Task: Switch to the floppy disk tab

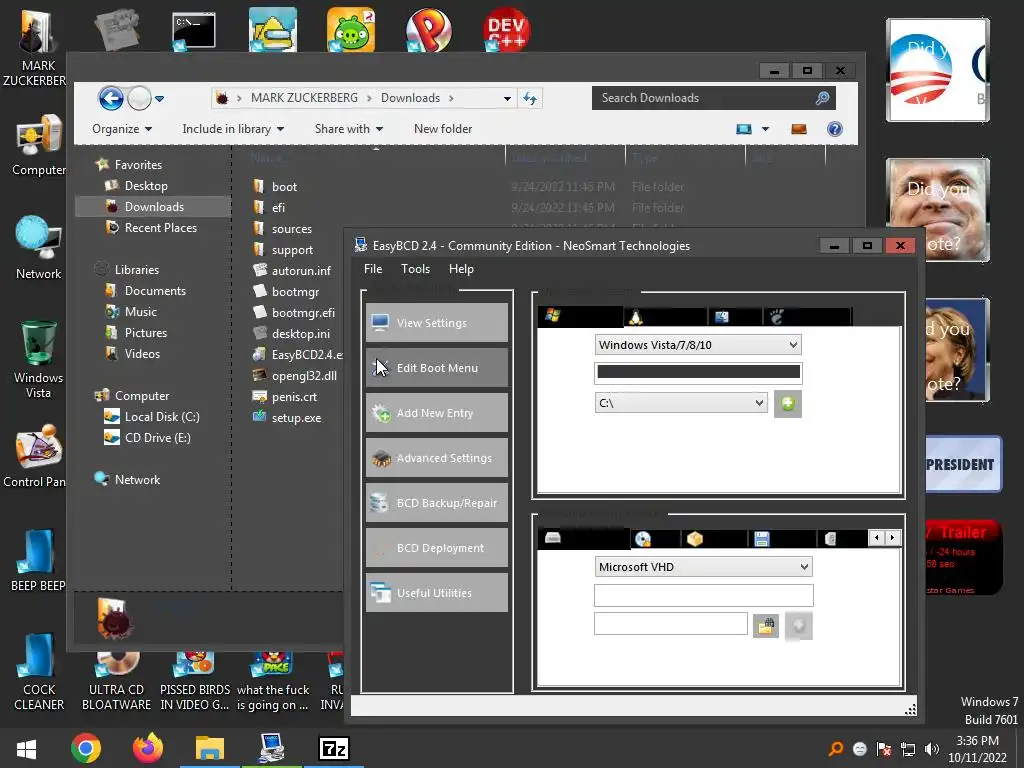Action: 781,539
